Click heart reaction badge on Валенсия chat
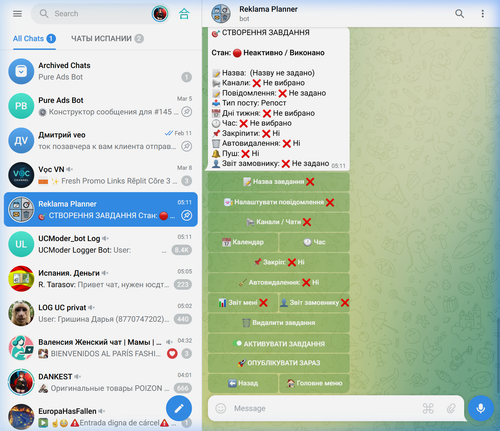Viewport: 500px width, 431px height. (x=172, y=354)
